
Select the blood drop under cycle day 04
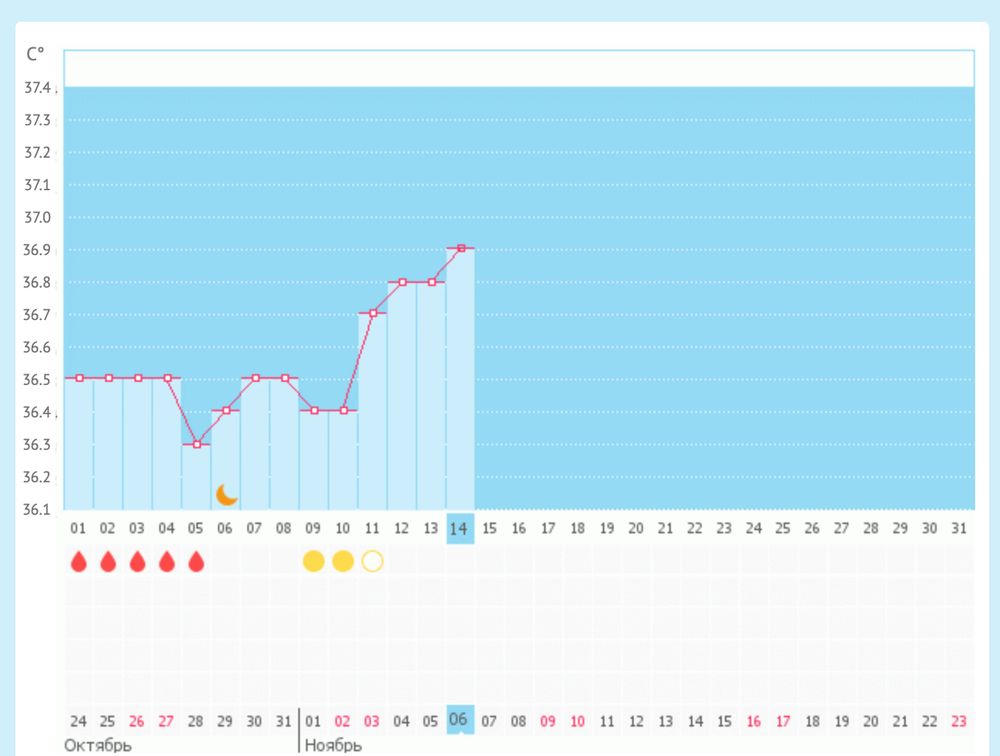(x=167, y=561)
